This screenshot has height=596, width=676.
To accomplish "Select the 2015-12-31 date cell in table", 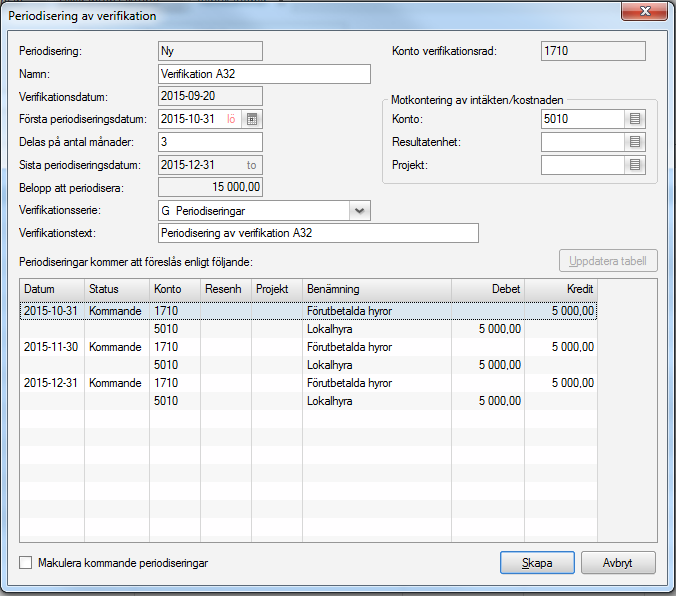I will [52, 383].
